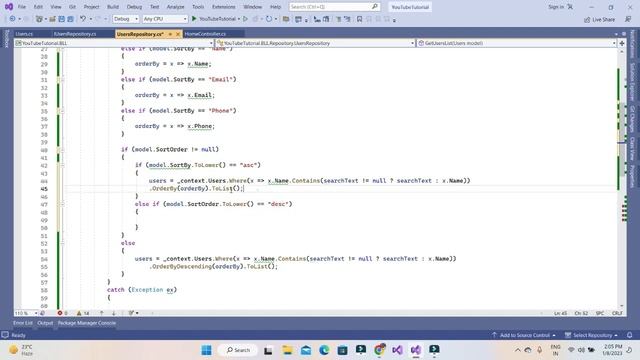Viewport: 640px width, 360px height.
Task: Start without debugging outline play icon
Action: [245, 19]
